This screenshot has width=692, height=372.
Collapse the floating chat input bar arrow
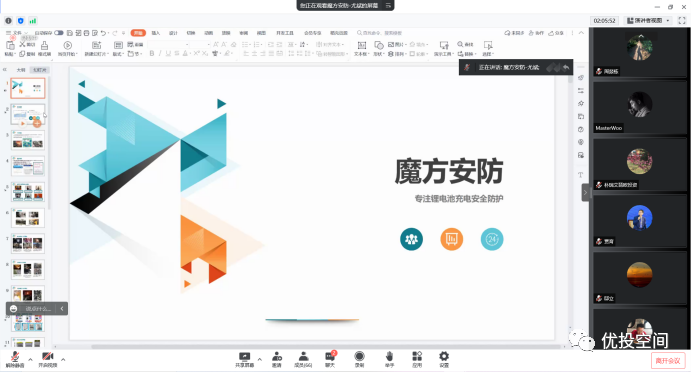62,308
